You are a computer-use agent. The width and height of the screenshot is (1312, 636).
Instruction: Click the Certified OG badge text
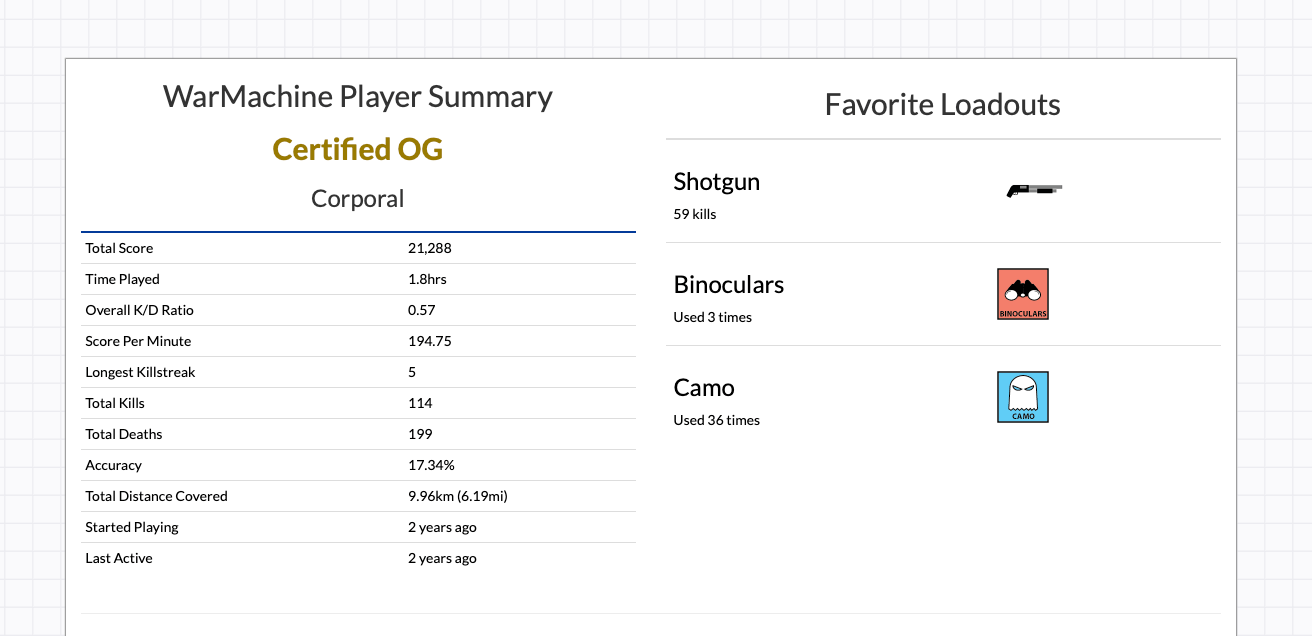pos(358,149)
